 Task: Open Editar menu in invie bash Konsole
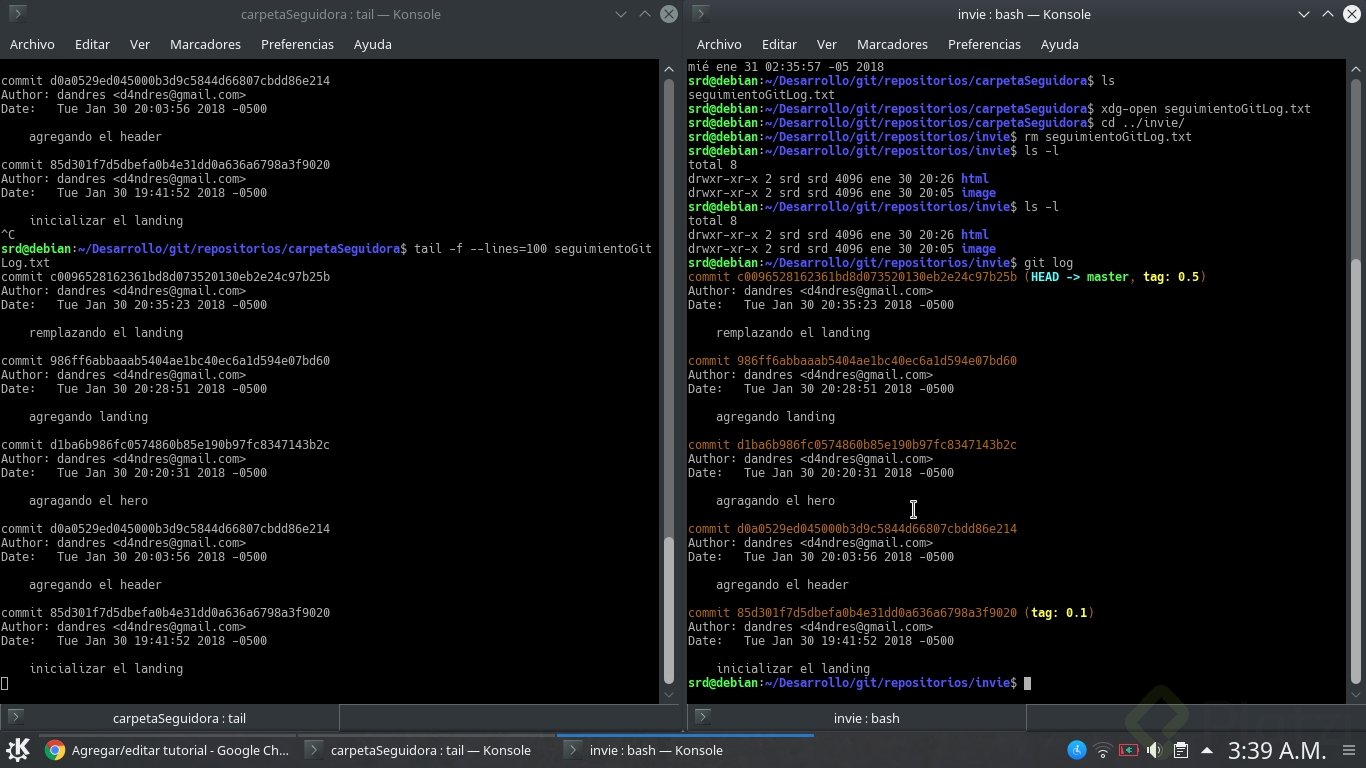(x=779, y=44)
